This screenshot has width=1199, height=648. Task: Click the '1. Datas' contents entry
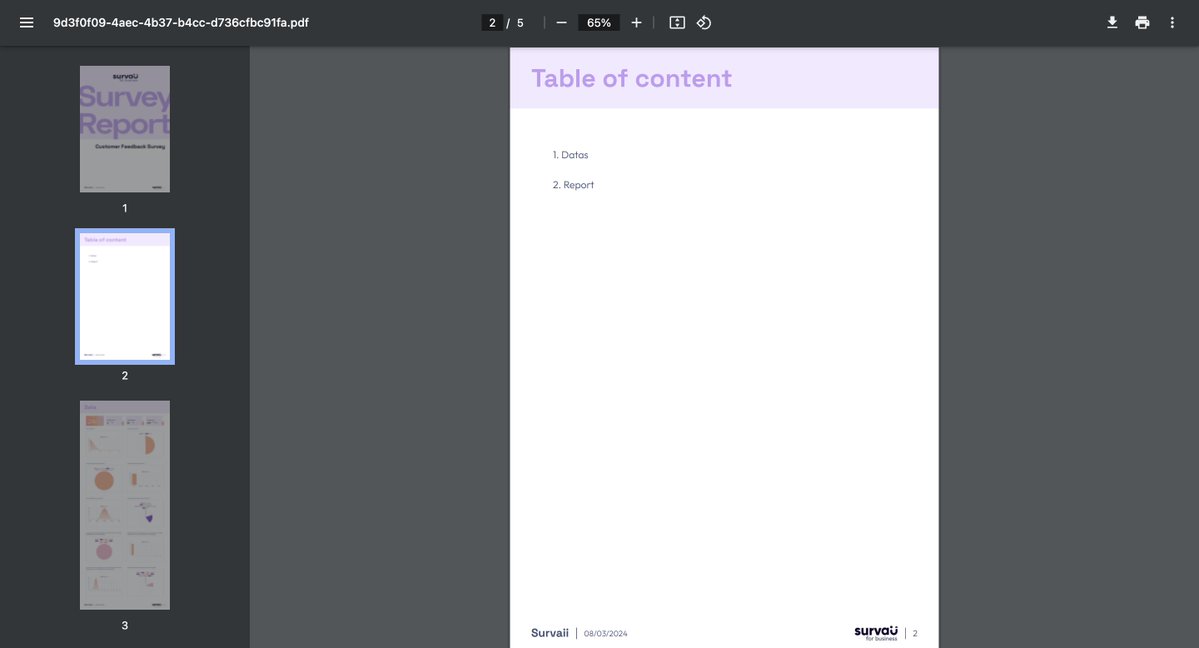tap(570, 155)
